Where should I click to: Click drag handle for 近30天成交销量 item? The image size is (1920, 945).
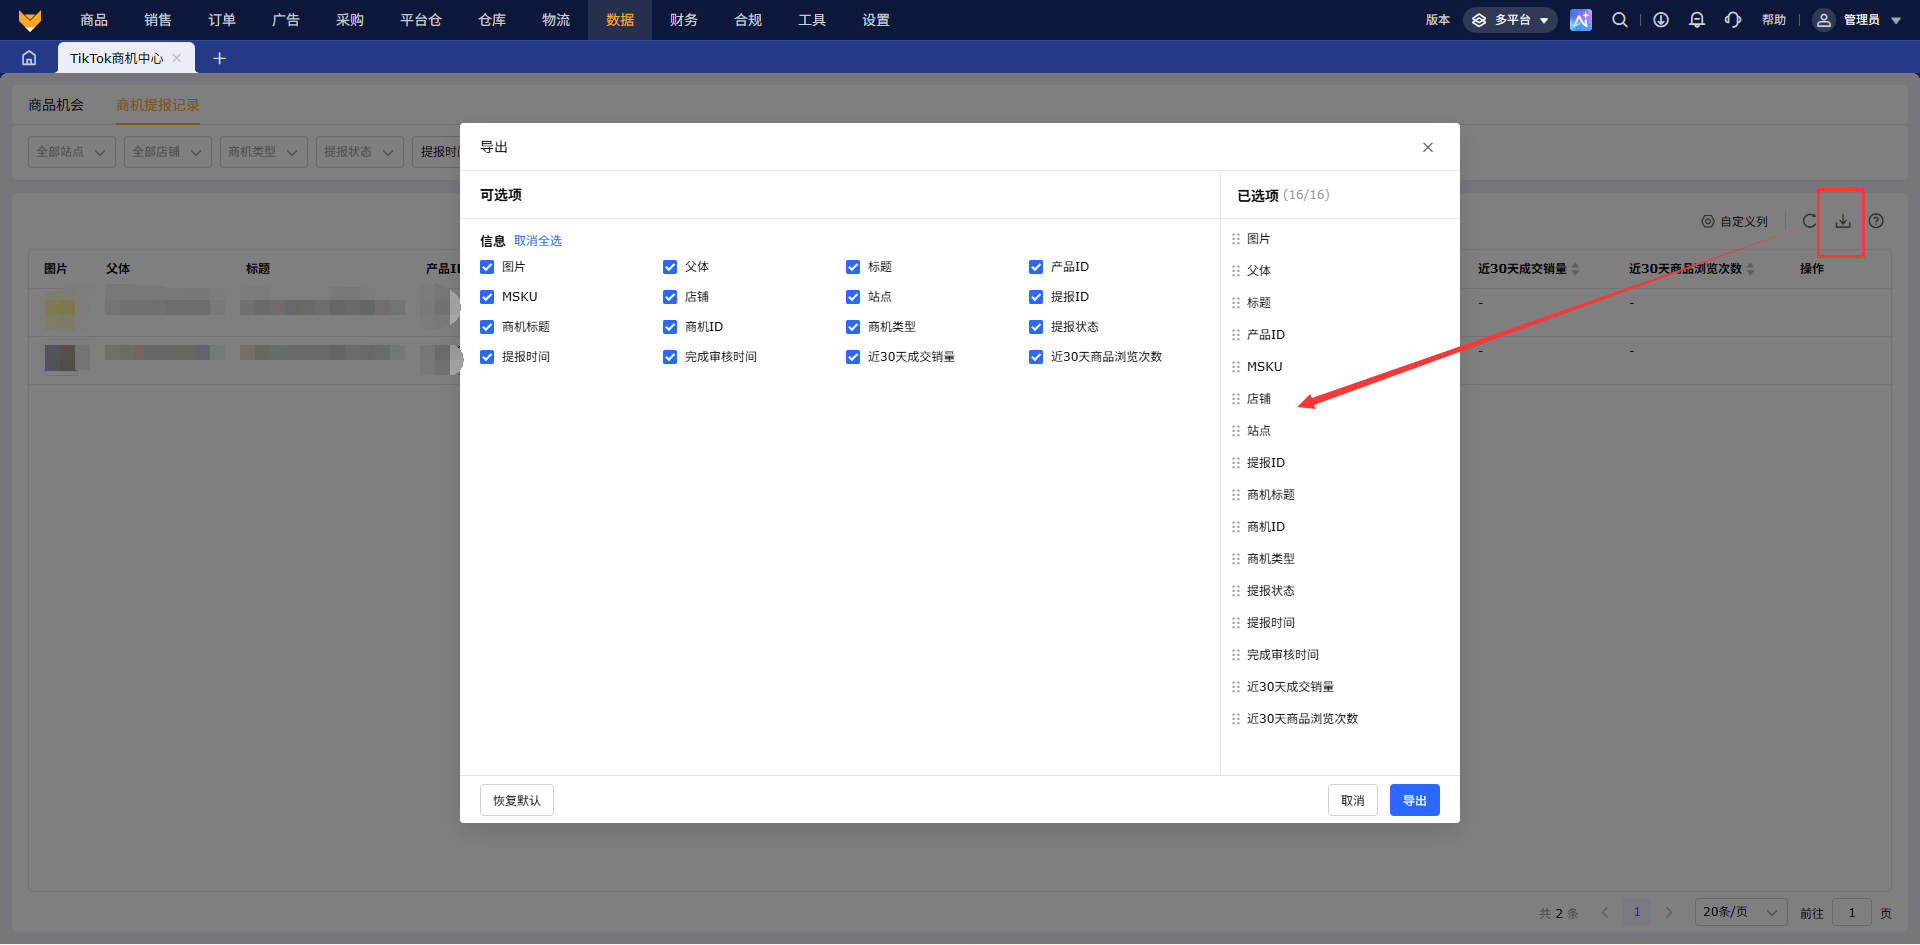pos(1236,687)
